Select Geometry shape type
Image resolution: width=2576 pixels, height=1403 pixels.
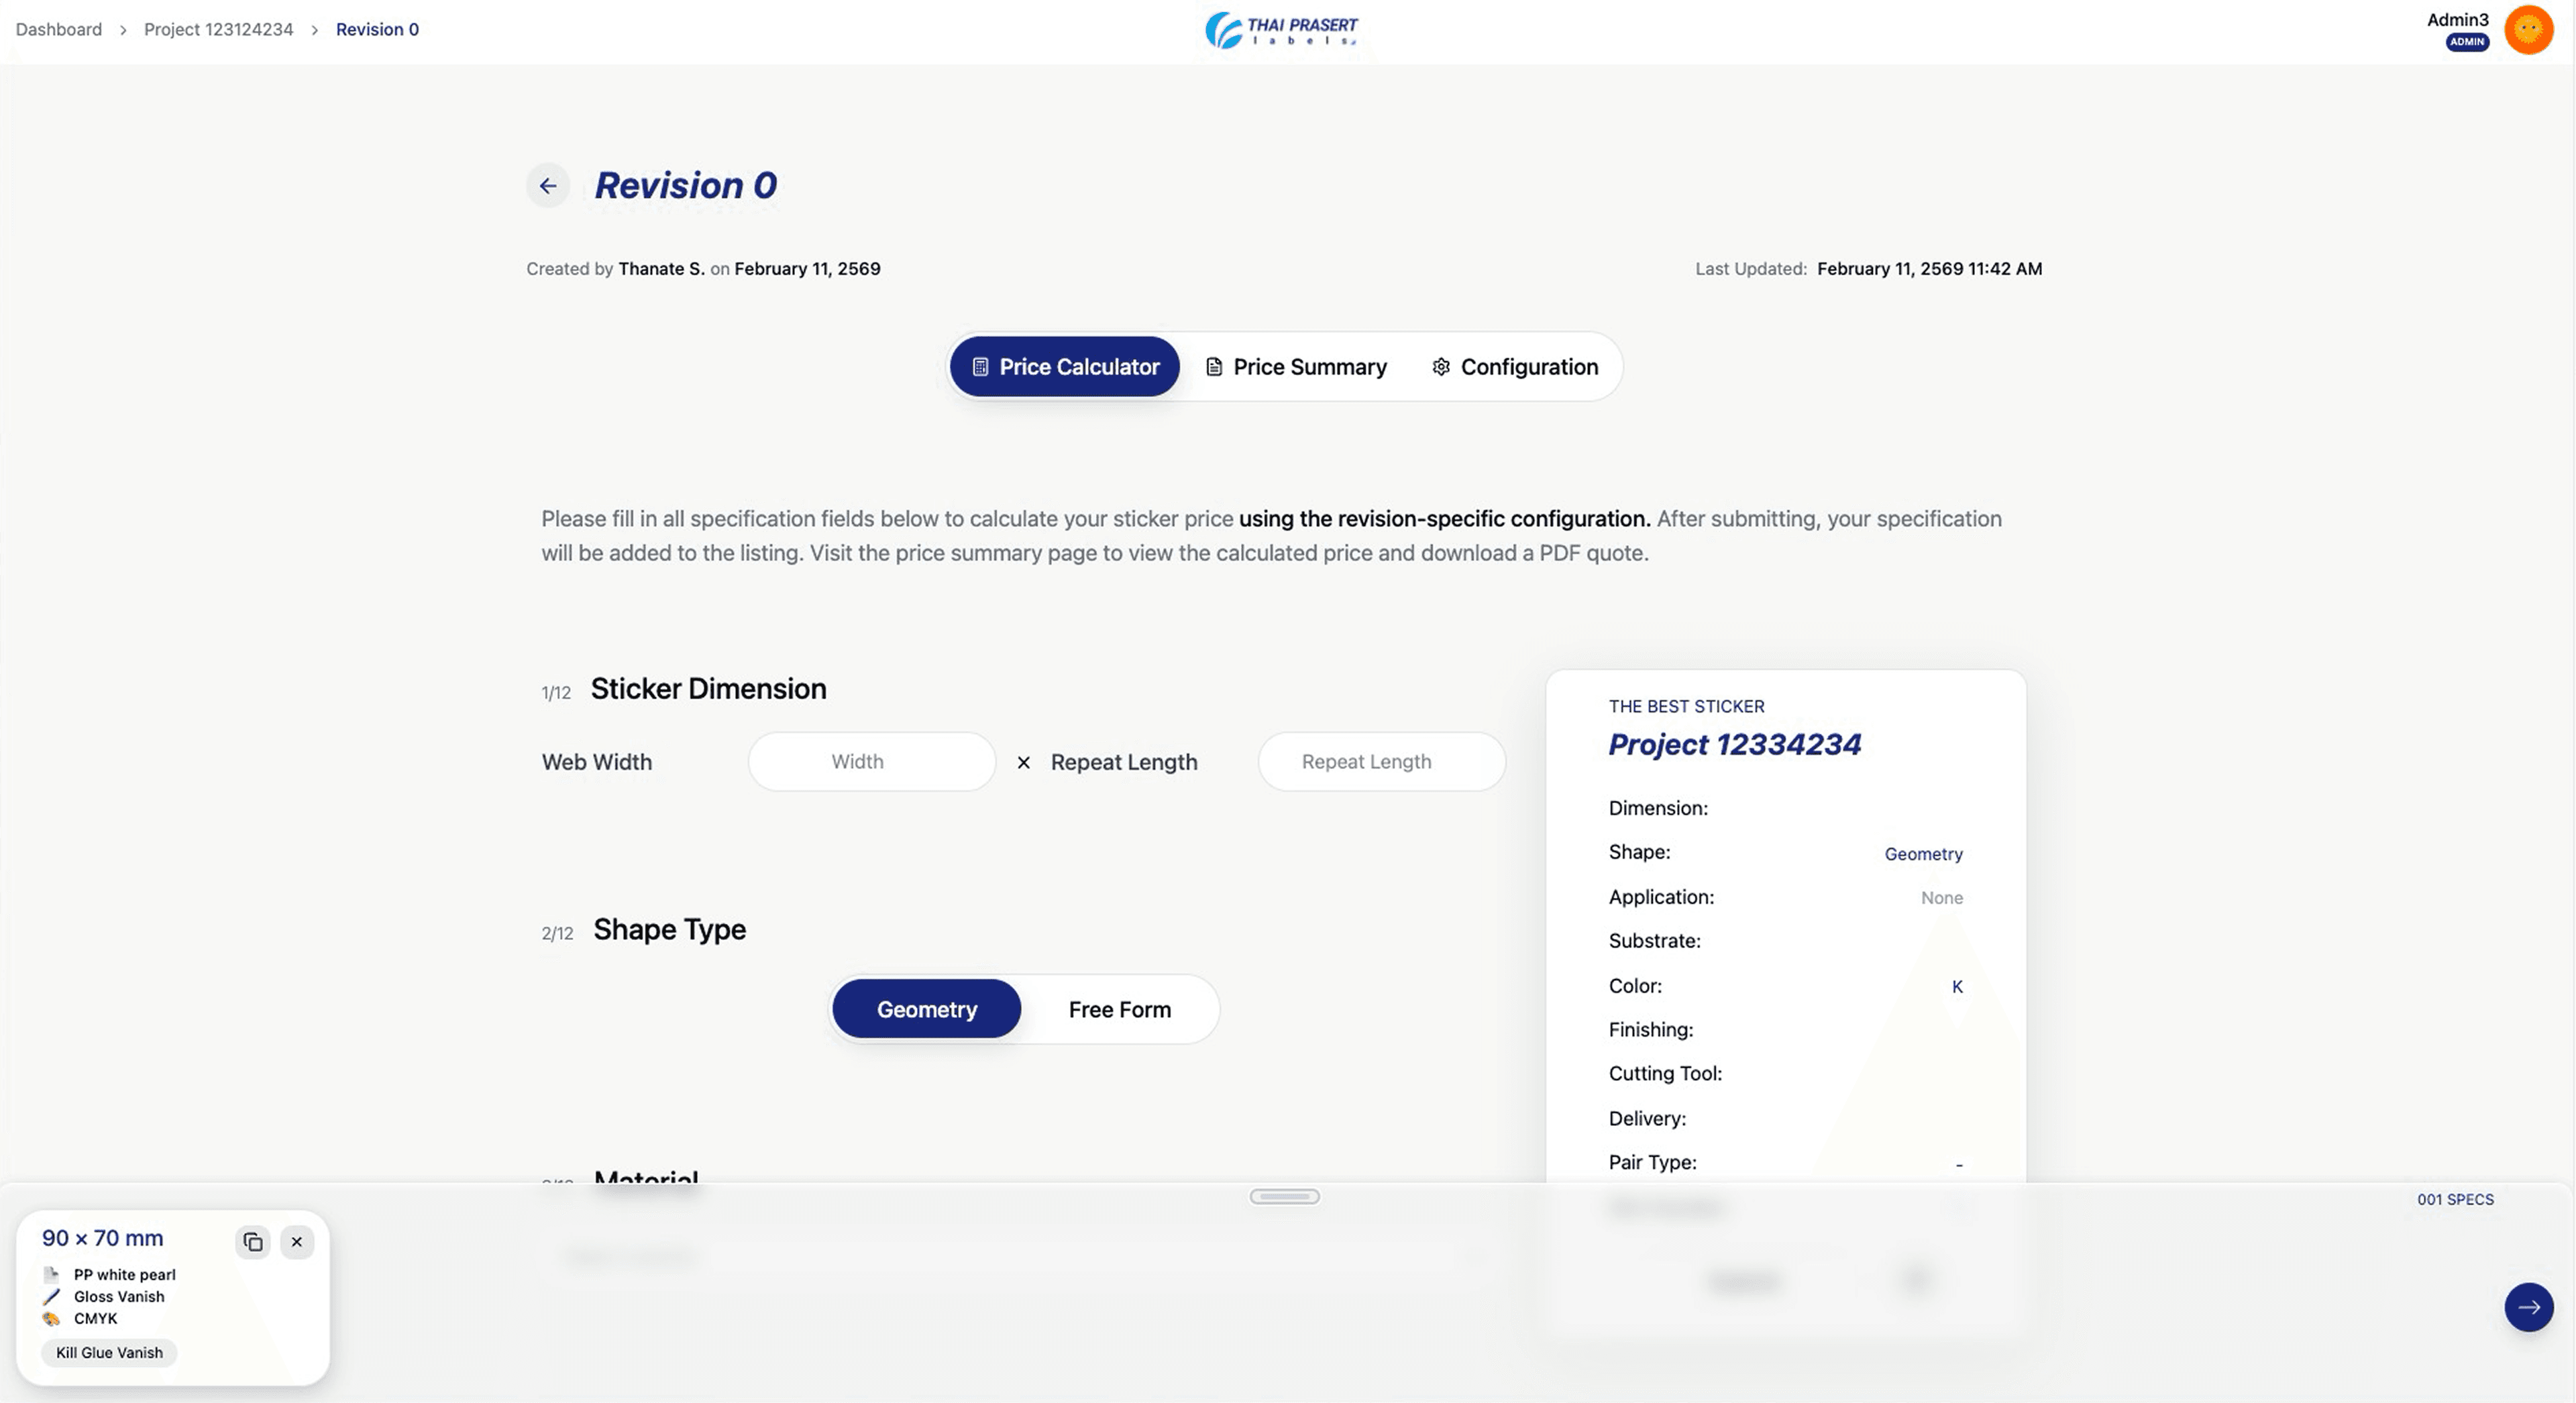[x=927, y=1010]
